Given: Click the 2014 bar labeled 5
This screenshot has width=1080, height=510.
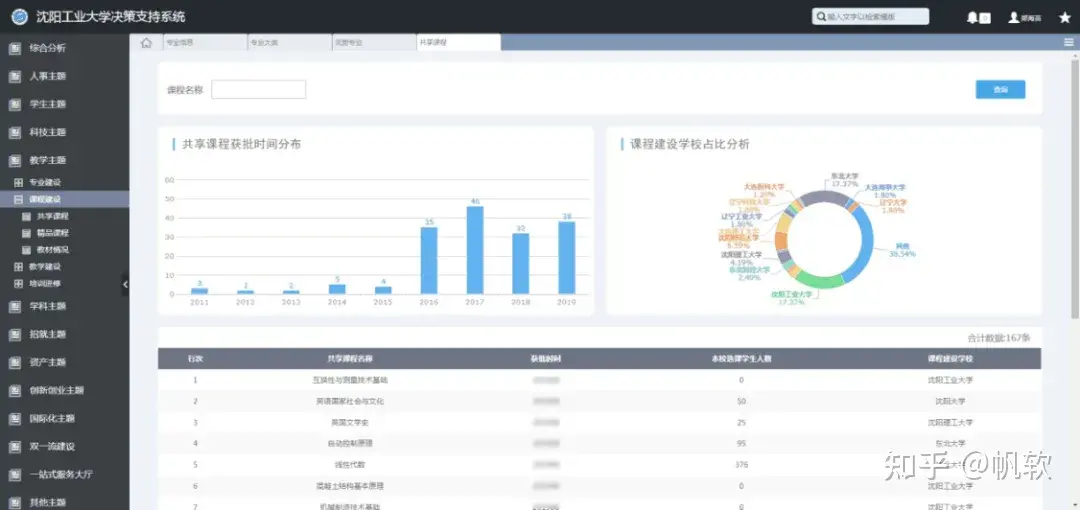Looking at the screenshot, I should pyautogui.click(x=337, y=289).
